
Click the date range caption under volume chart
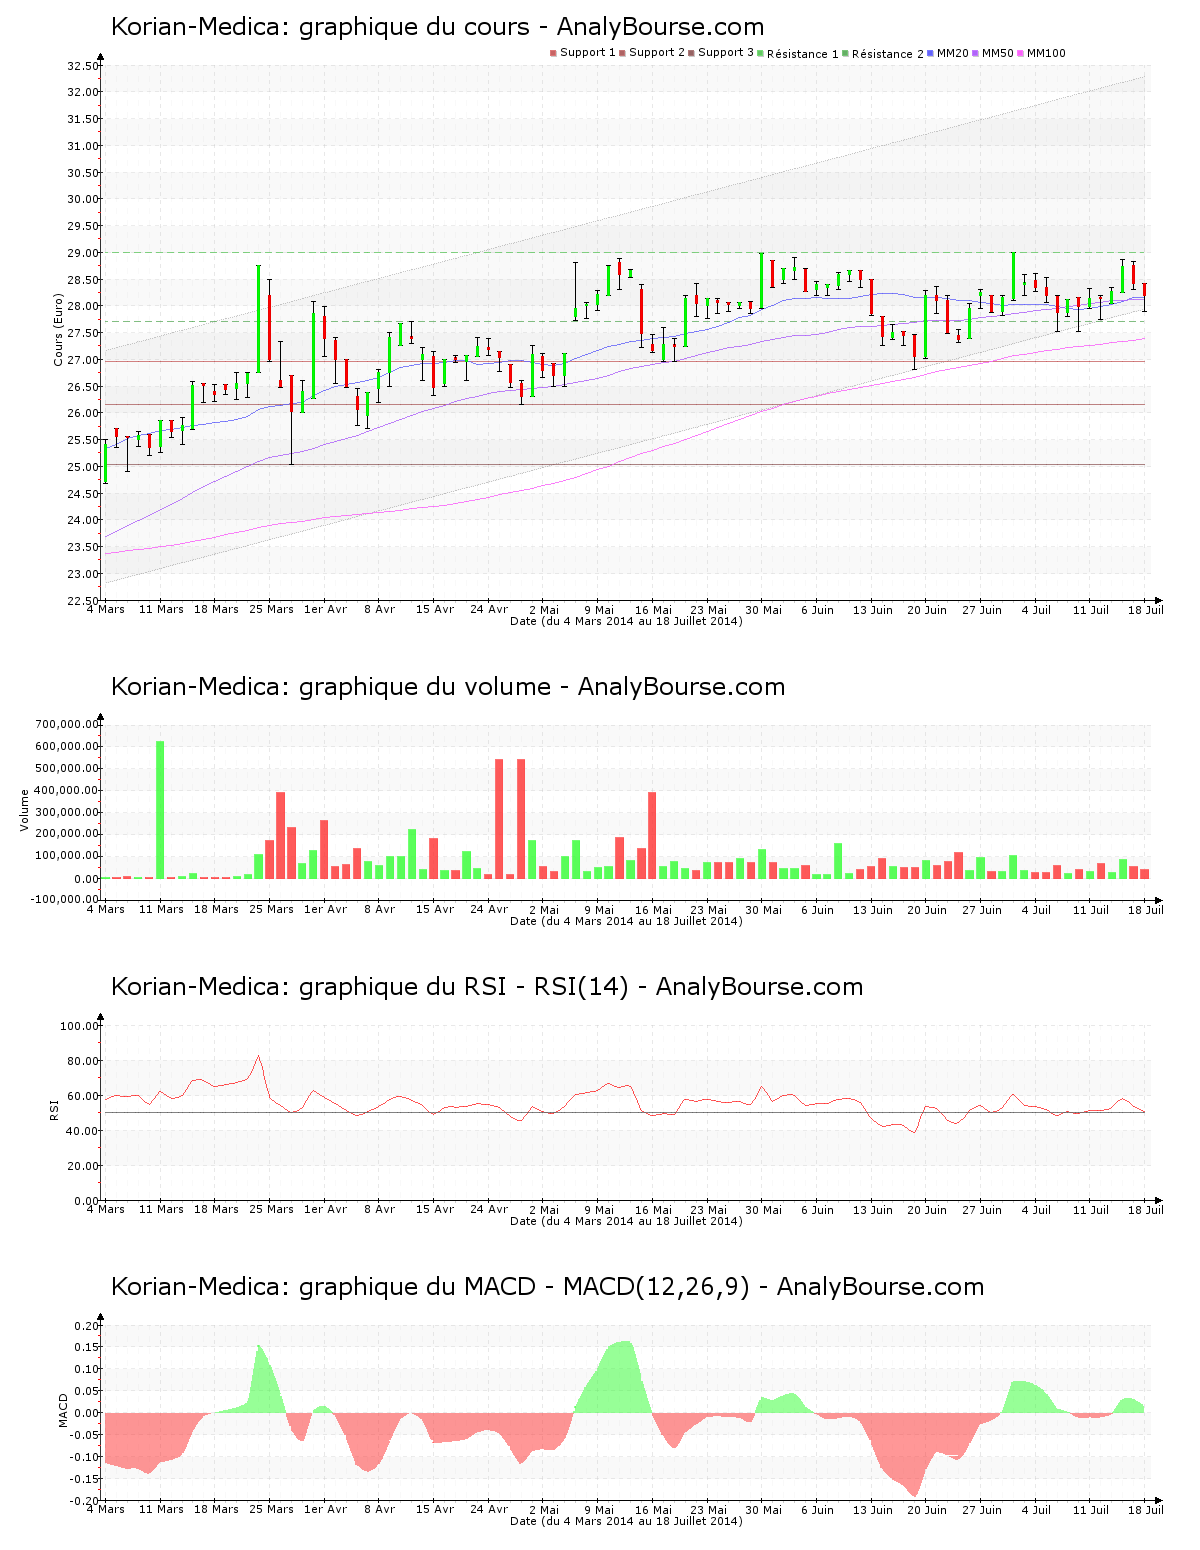click(x=626, y=921)
